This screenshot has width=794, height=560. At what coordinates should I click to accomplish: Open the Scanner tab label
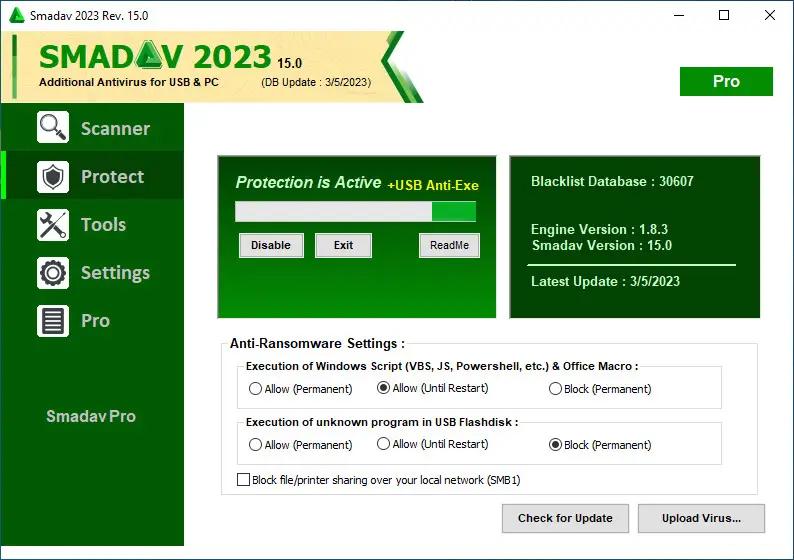[x=115, y=129]
